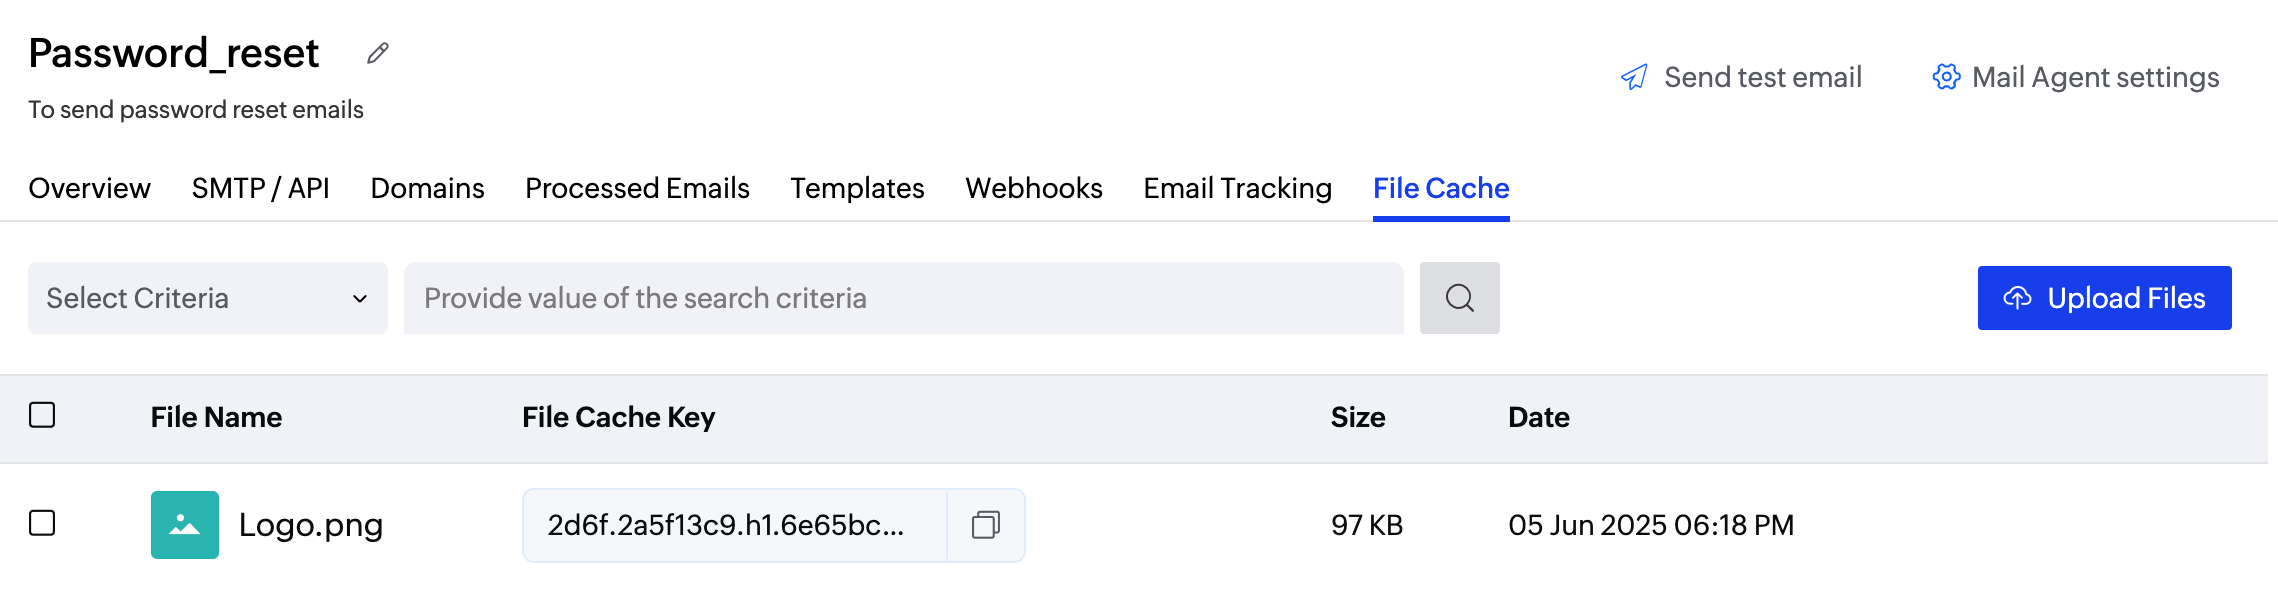The height and width of the screenshot is (608, 2278).
Task: Click the paper plane Send test icon
Action: (1634, 77)
